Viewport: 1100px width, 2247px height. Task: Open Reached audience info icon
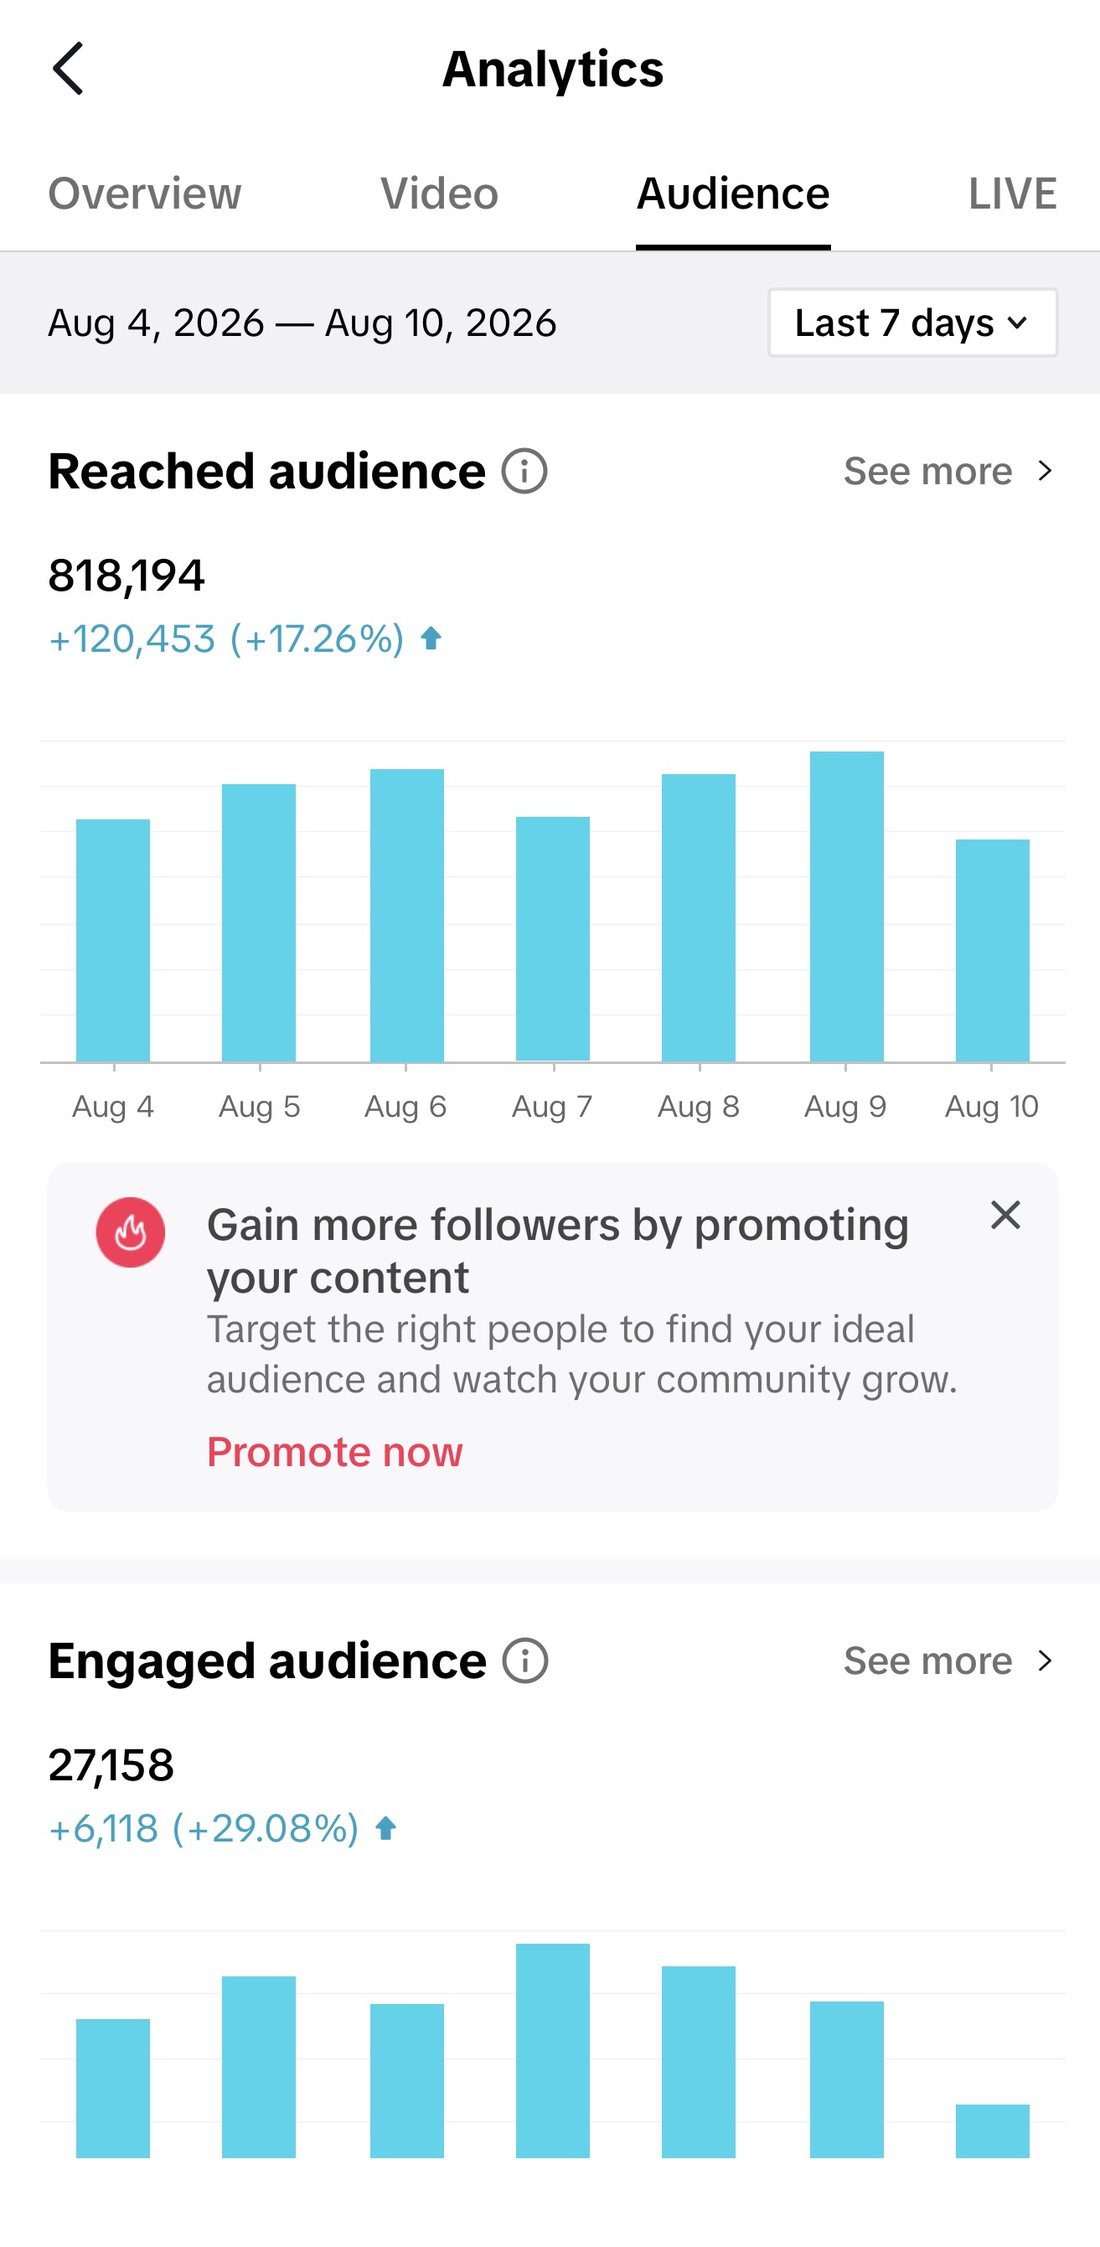tap(524, 471)
